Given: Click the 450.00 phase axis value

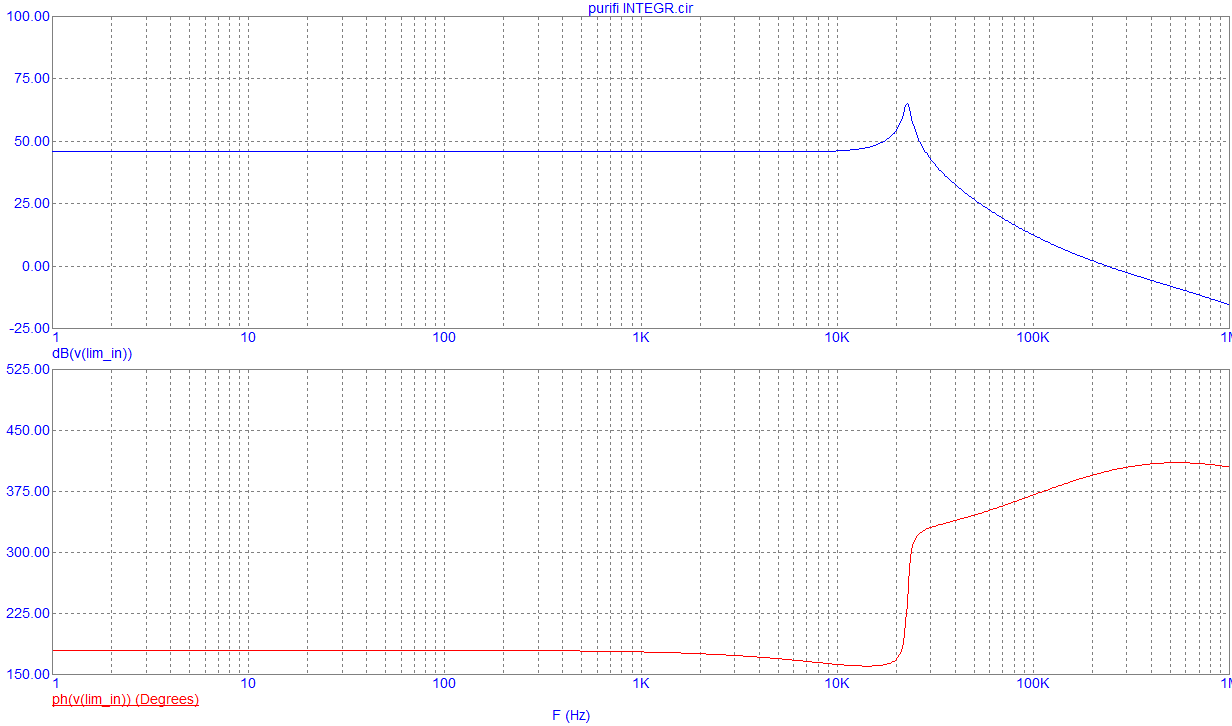Looking at the screenshot, I should pyautogui.click(x=26, y=430).
